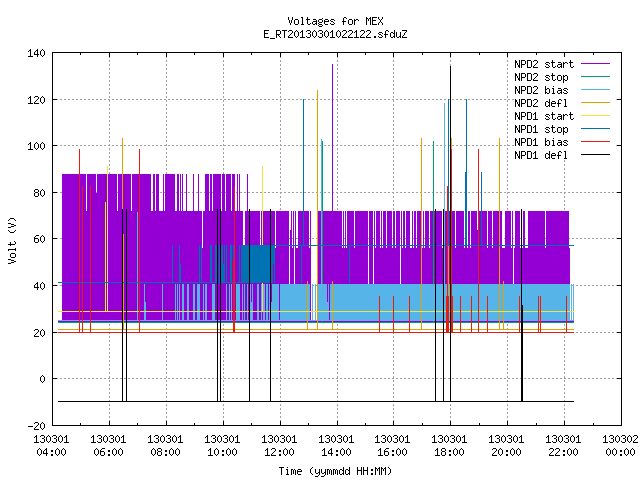Click the dark blue filled block near 11:00
Viewport: 640px width, 480px height.
pyautogui.click(x=257, y=264)
